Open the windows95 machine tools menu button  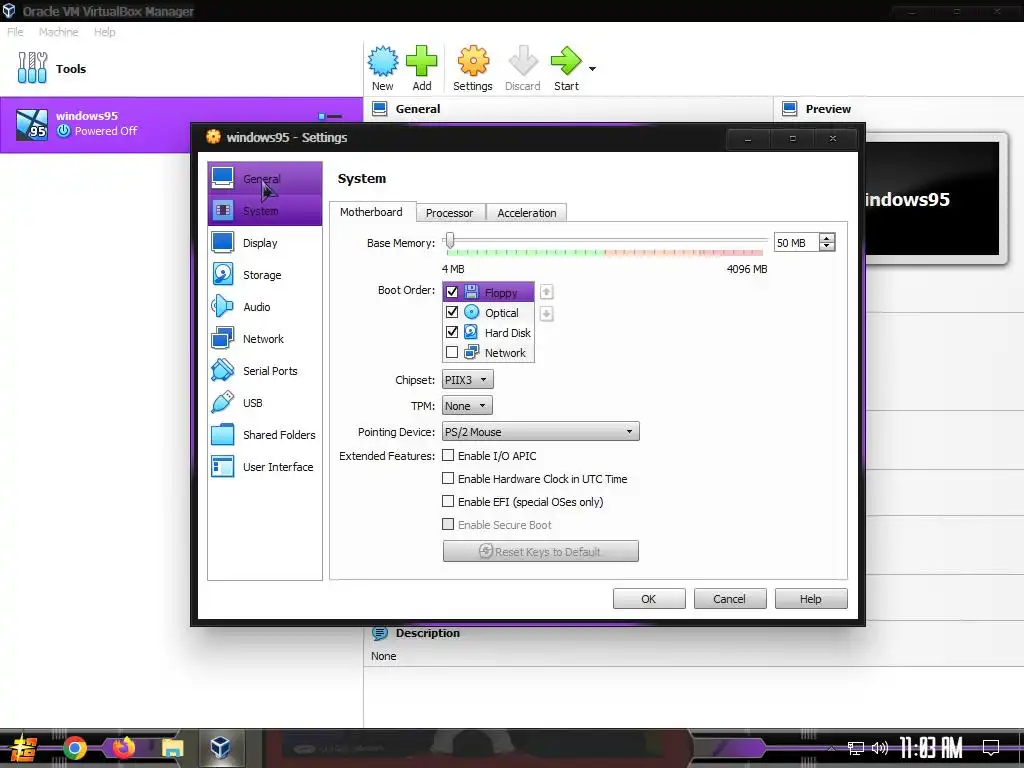point(330,116)
